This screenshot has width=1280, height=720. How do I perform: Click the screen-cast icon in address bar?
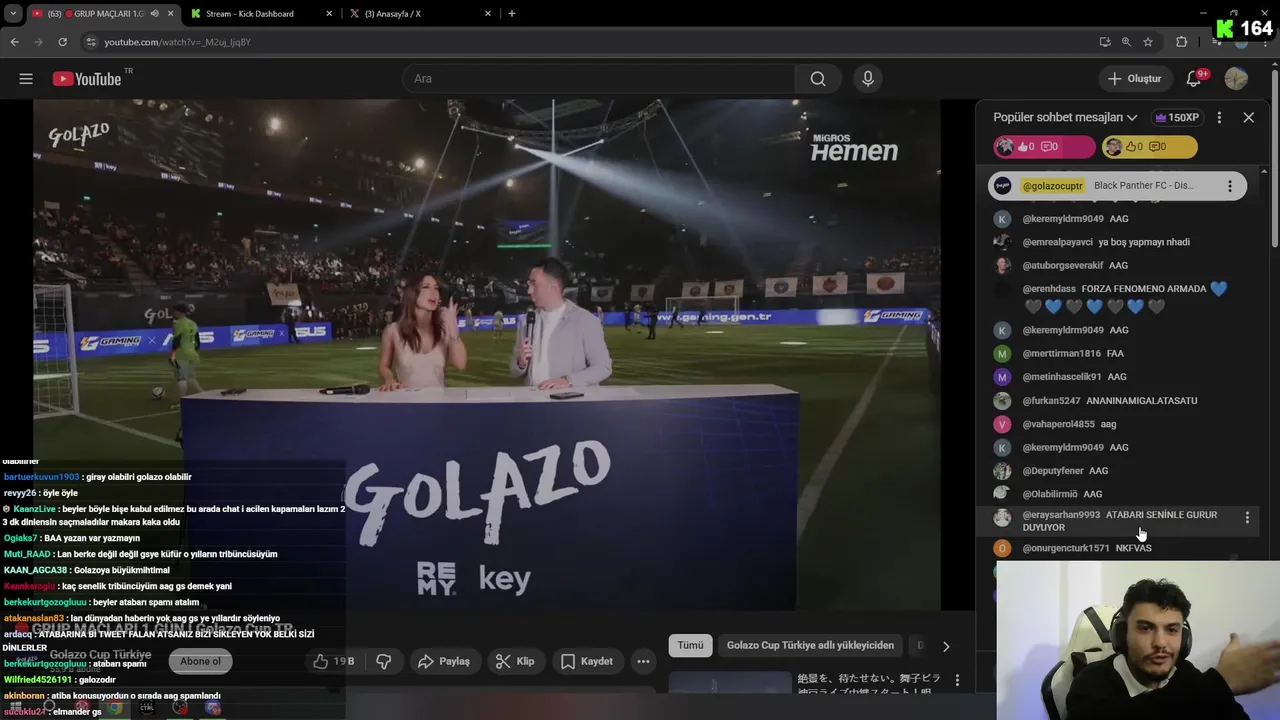1105,42
